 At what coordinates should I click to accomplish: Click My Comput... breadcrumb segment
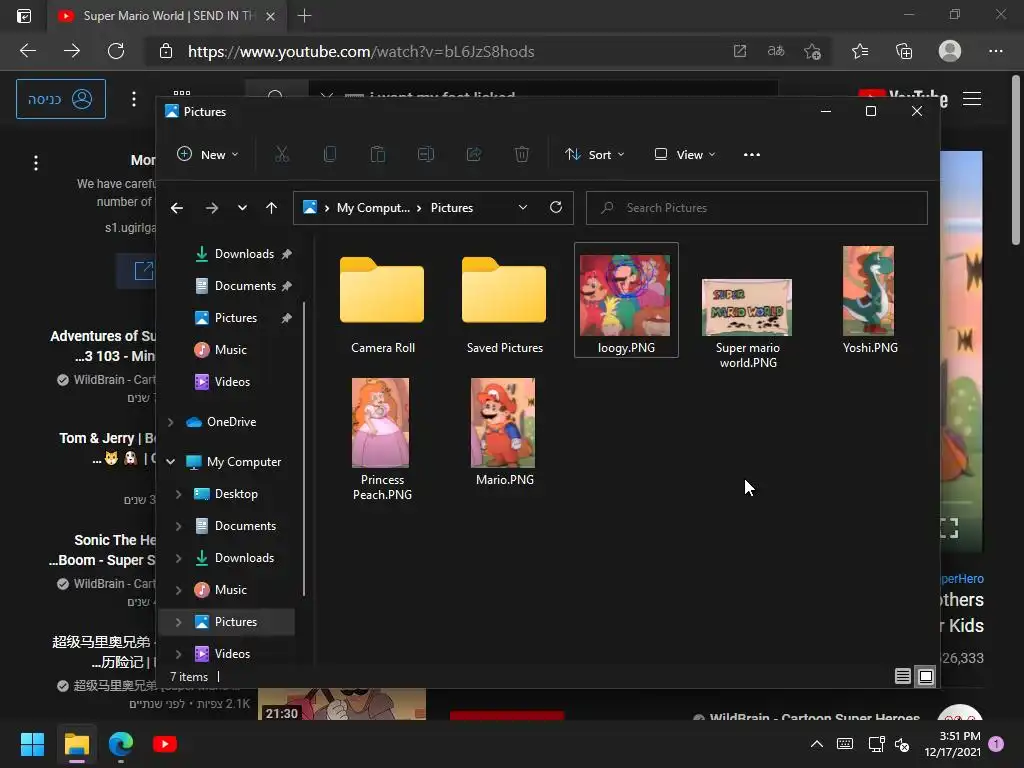tap(374, 208)
